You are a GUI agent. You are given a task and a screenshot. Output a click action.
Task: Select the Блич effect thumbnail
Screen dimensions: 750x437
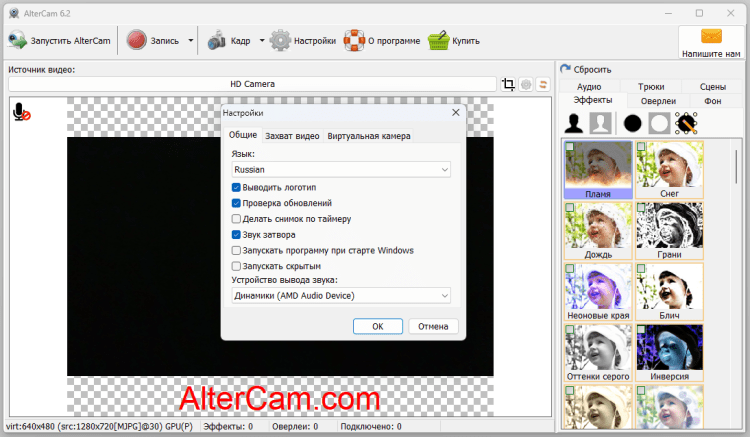669,291
